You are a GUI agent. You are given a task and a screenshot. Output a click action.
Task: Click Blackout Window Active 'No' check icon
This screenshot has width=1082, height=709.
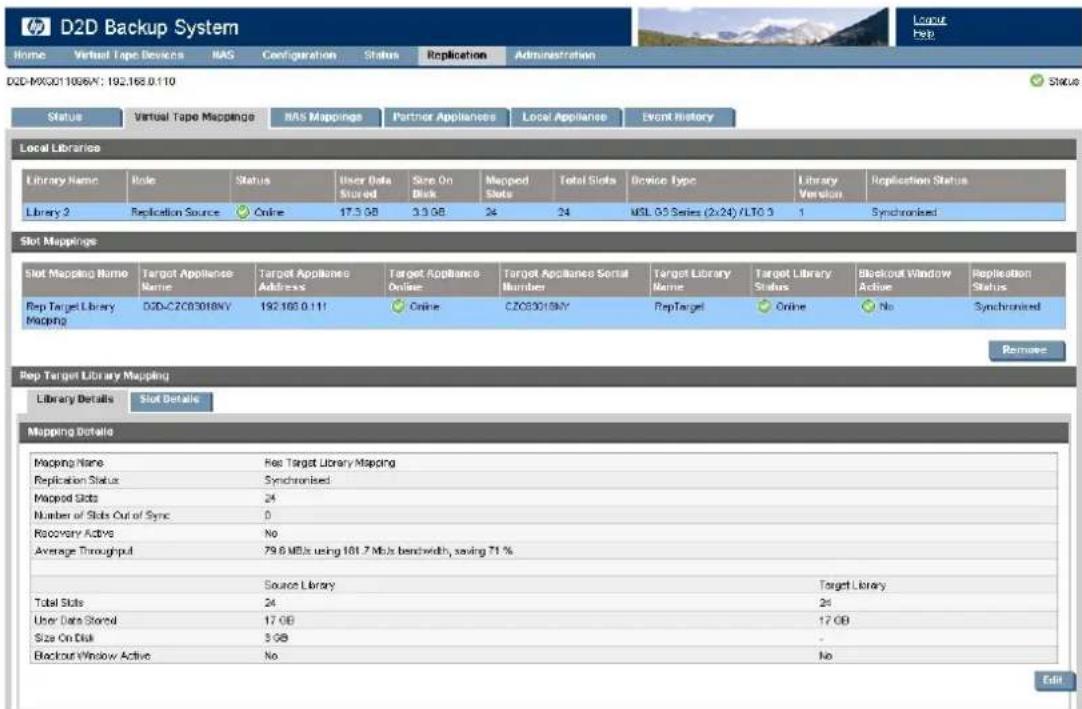coord(868,306)
